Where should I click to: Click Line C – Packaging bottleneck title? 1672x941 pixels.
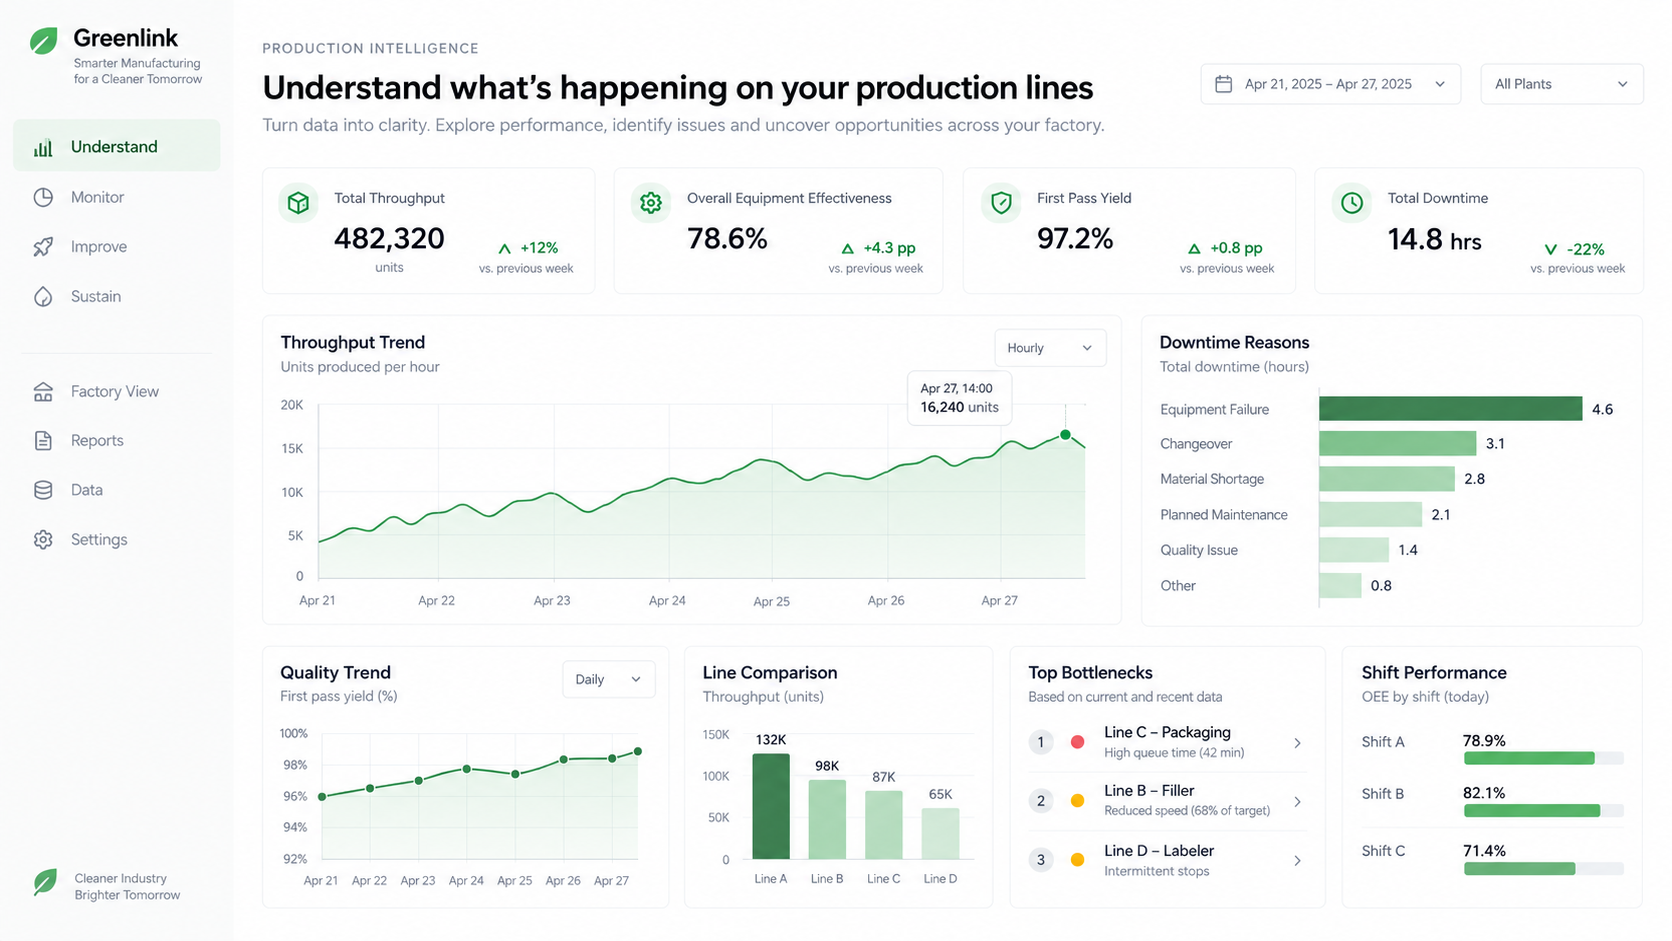[1167, 732]
